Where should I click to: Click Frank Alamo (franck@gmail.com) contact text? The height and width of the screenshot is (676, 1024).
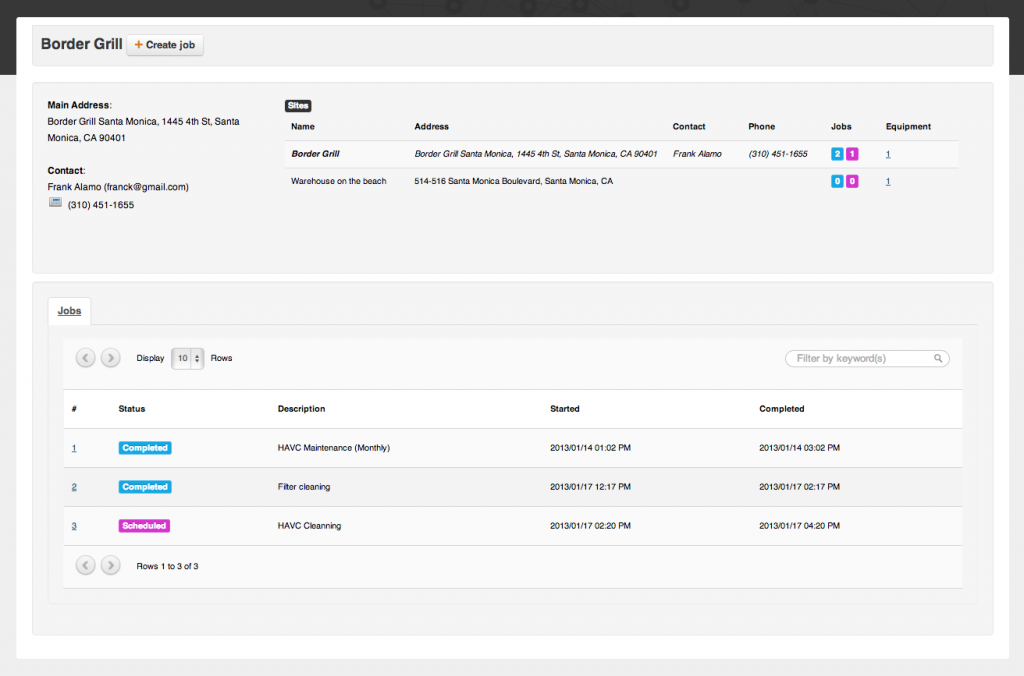(x=118, y=187)
